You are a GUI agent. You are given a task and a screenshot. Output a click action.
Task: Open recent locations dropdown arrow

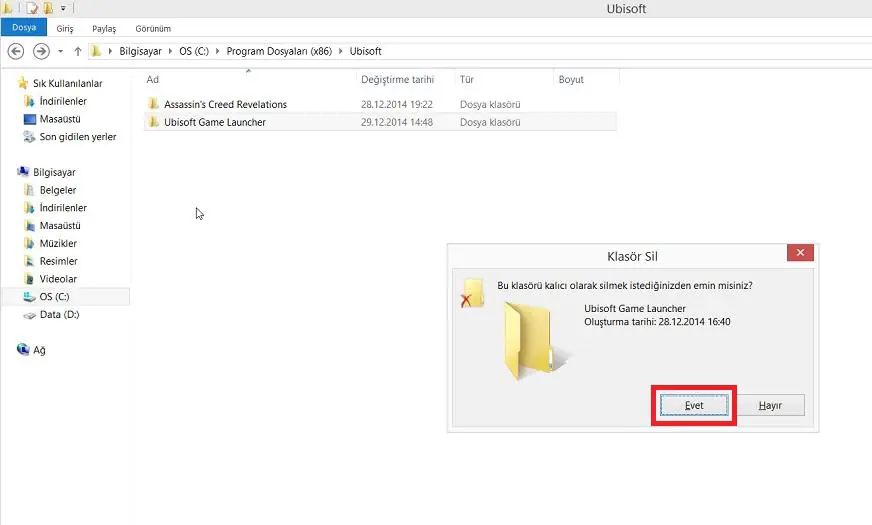click(x=61, y=51)
